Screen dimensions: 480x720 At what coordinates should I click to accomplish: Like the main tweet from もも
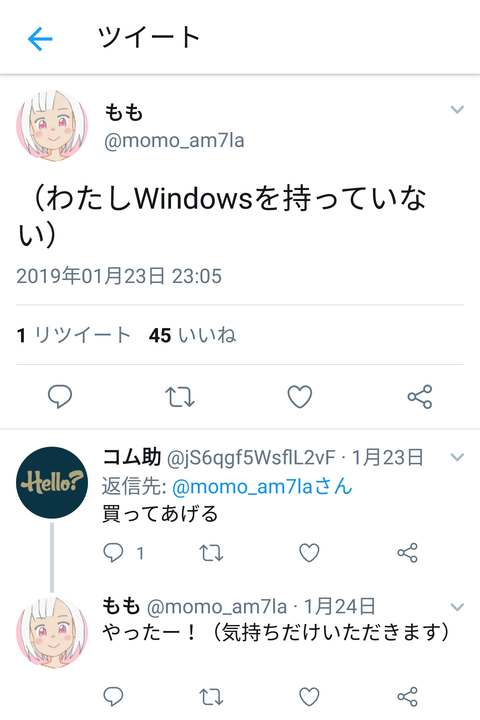[300, 397]
